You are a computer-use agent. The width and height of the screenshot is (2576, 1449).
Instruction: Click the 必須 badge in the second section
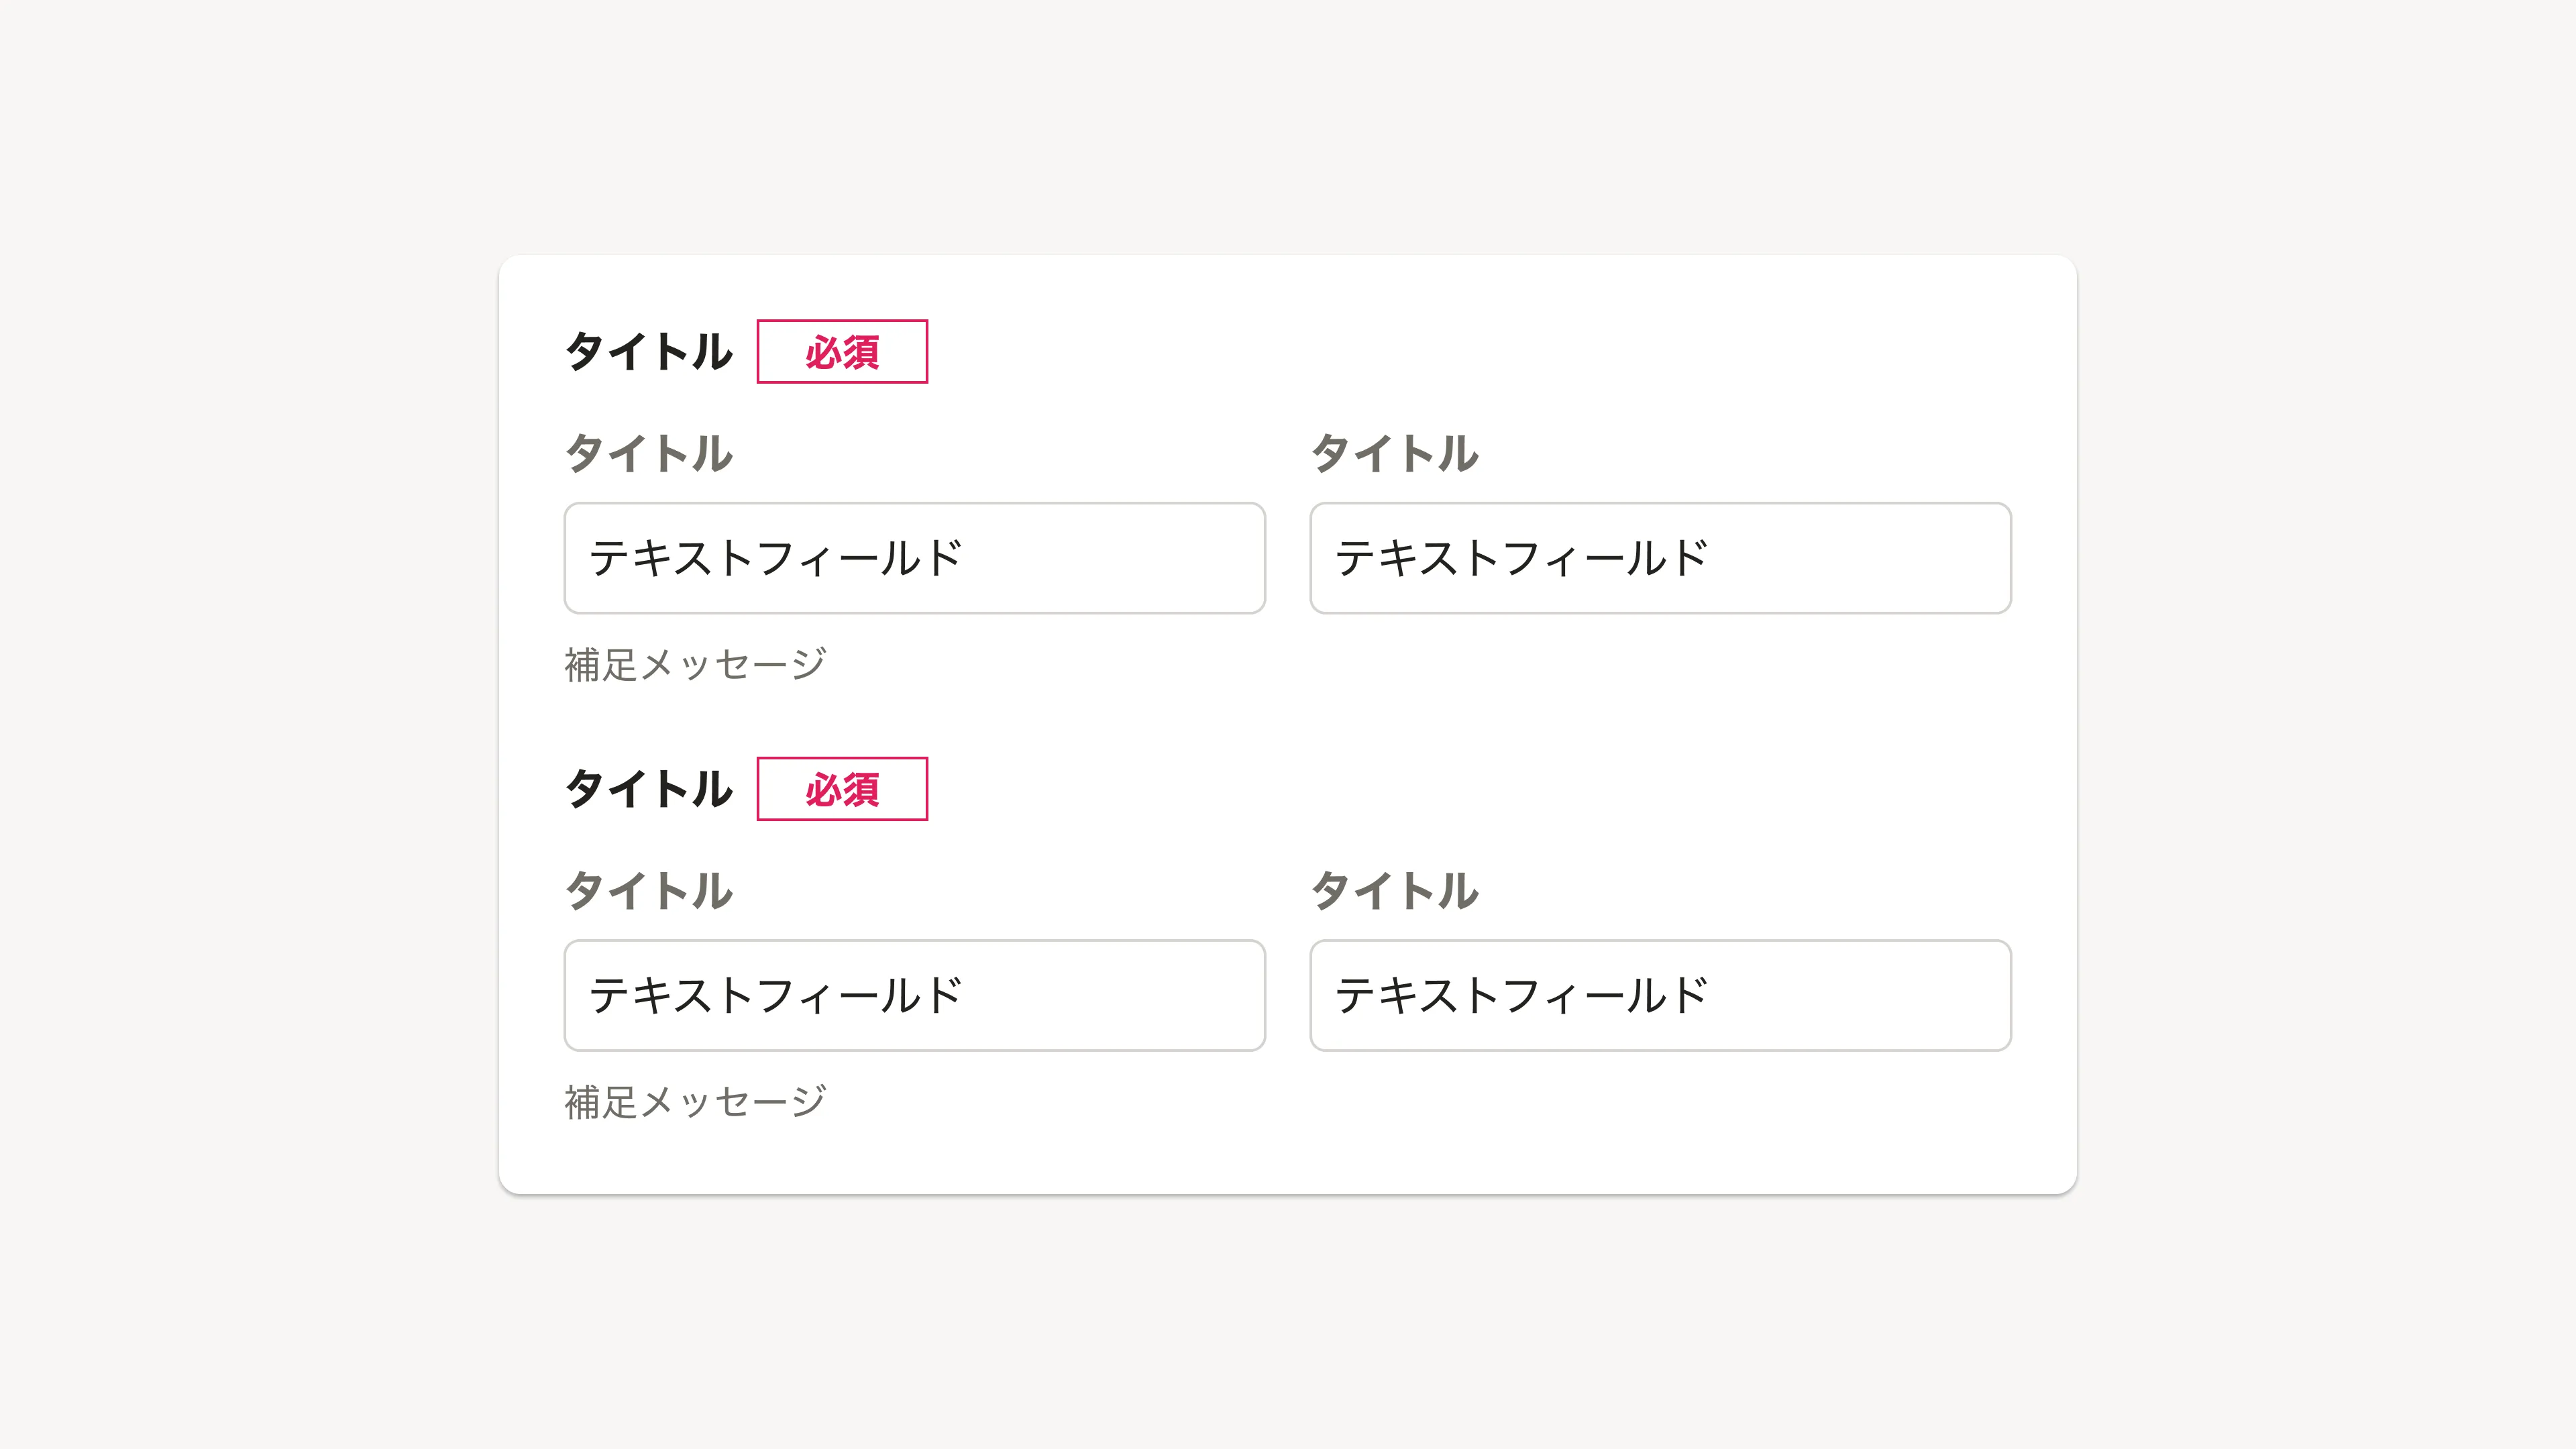(842, 789)
